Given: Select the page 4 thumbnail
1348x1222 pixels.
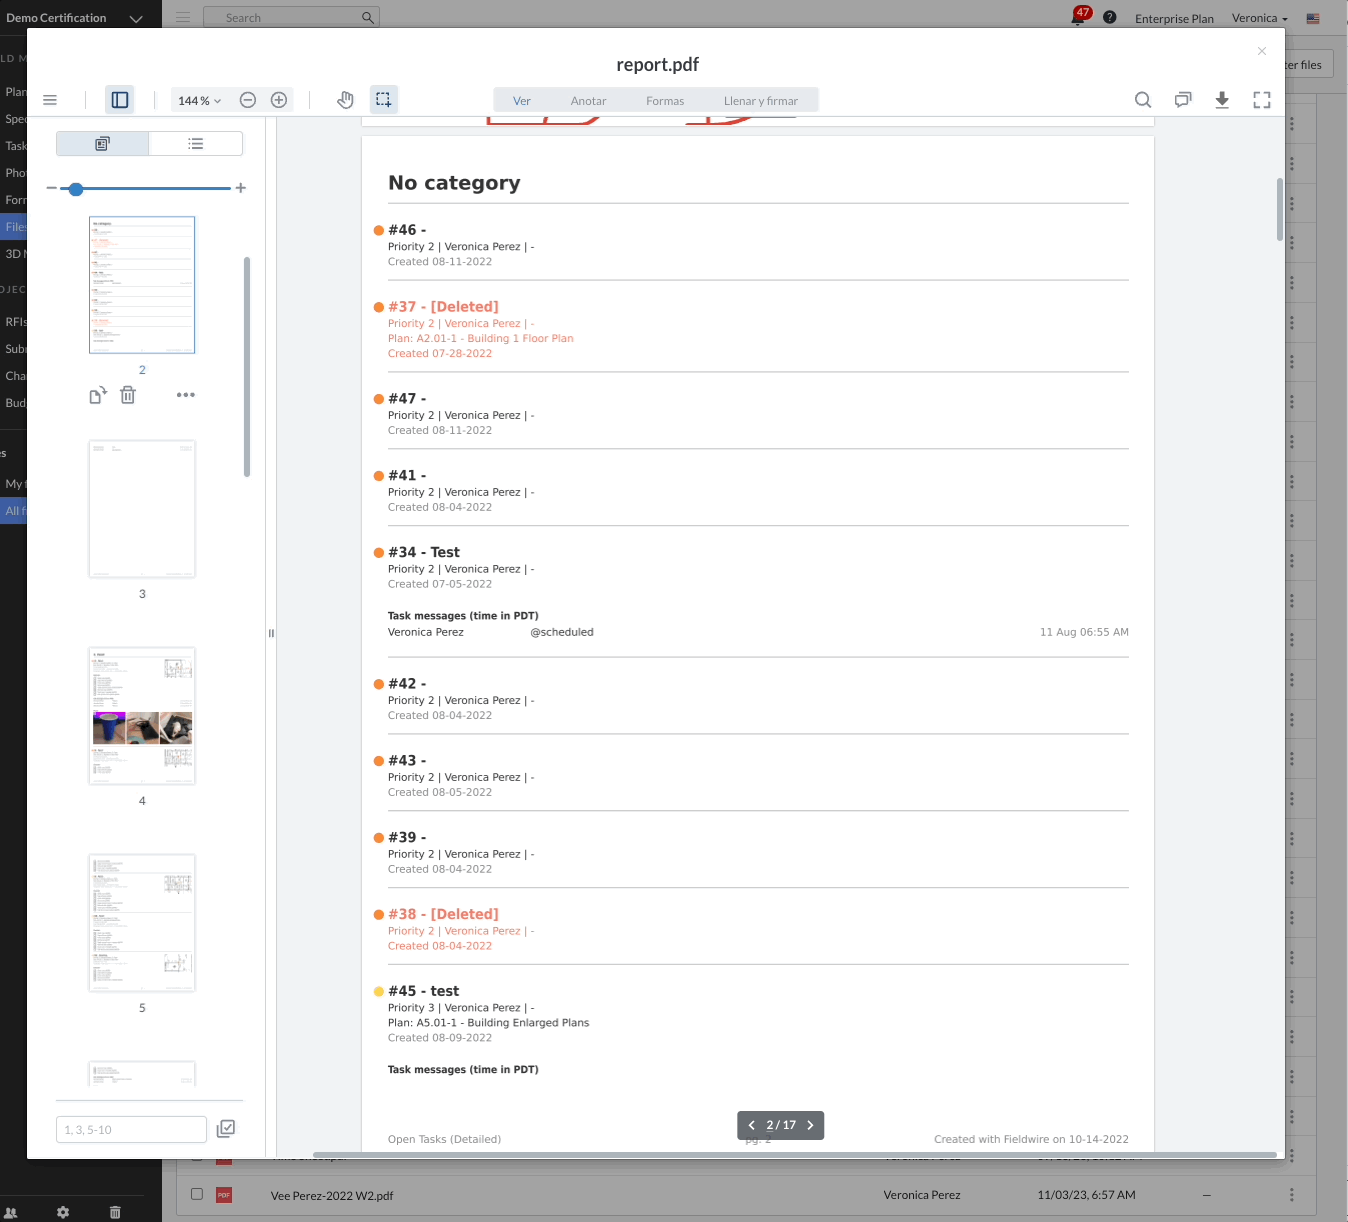Looking at the screenshot, I should [x=142, y=716].
